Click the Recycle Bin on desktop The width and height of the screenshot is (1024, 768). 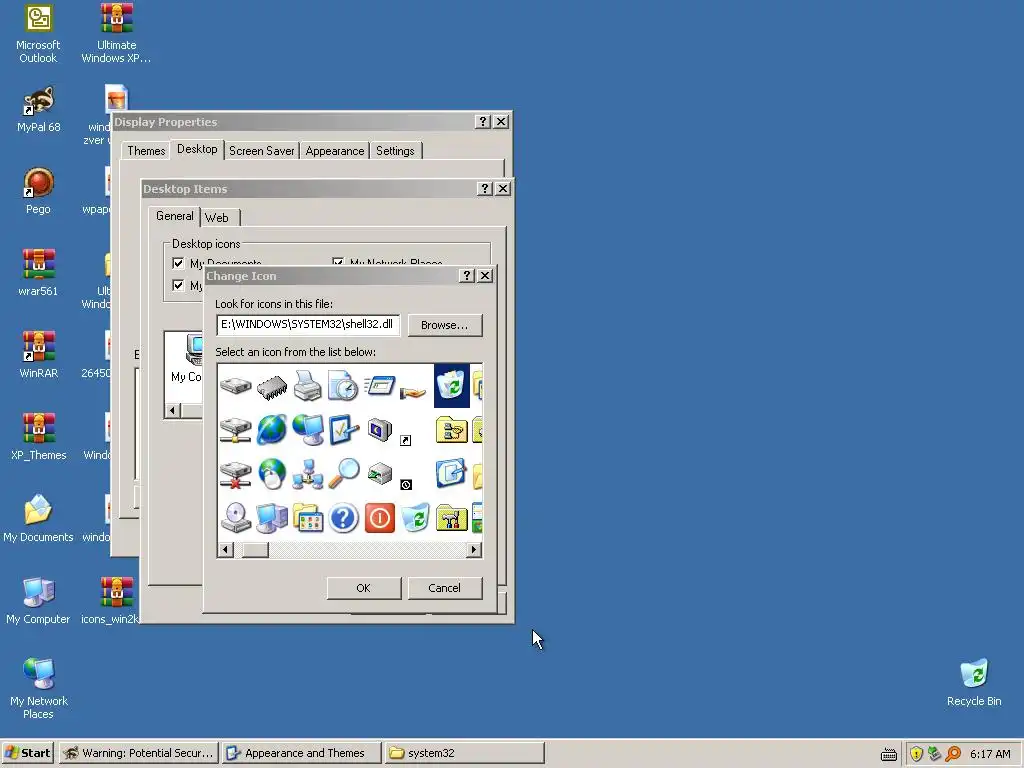click(974, 682)
